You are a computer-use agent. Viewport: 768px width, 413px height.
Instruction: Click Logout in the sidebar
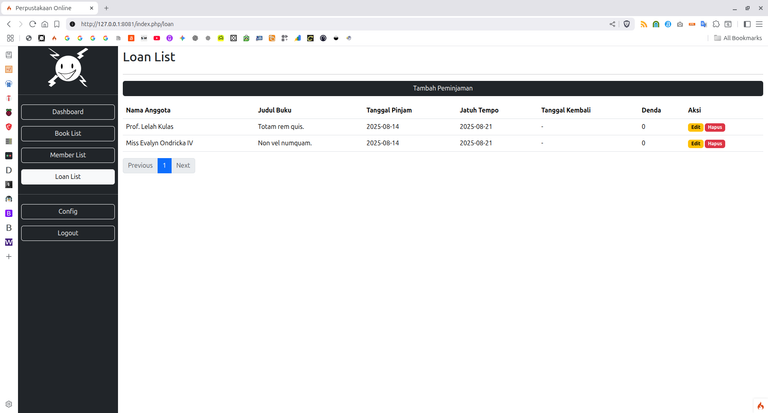click(68, 233)
